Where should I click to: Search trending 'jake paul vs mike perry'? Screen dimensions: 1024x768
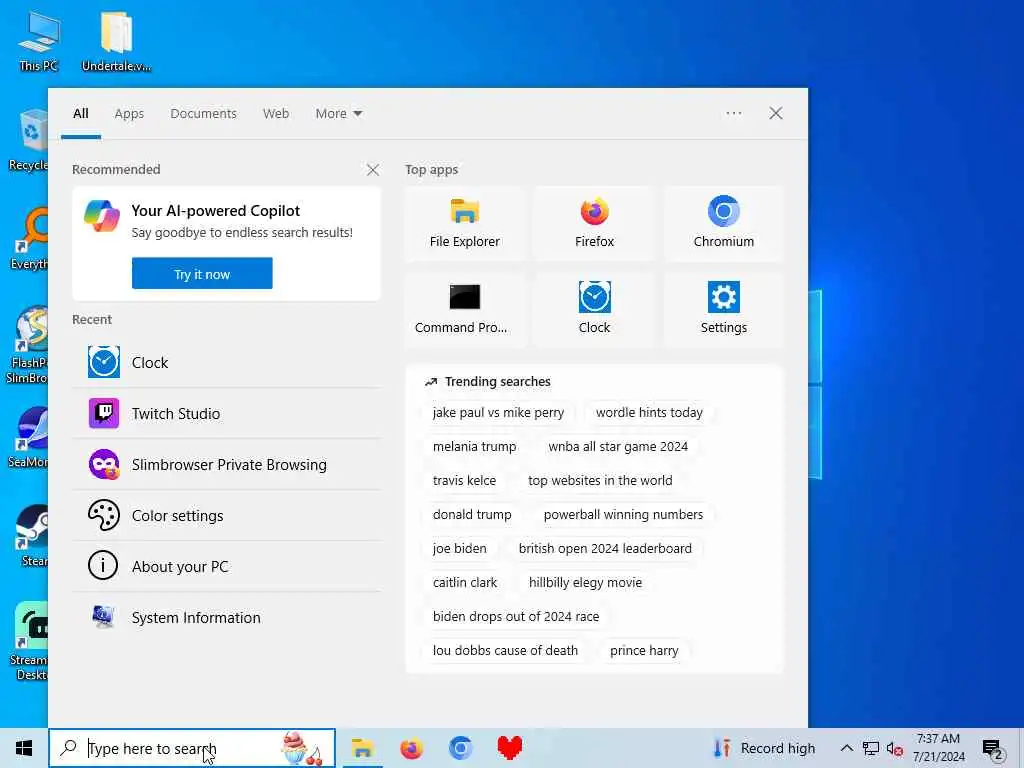tap(498, 413)
